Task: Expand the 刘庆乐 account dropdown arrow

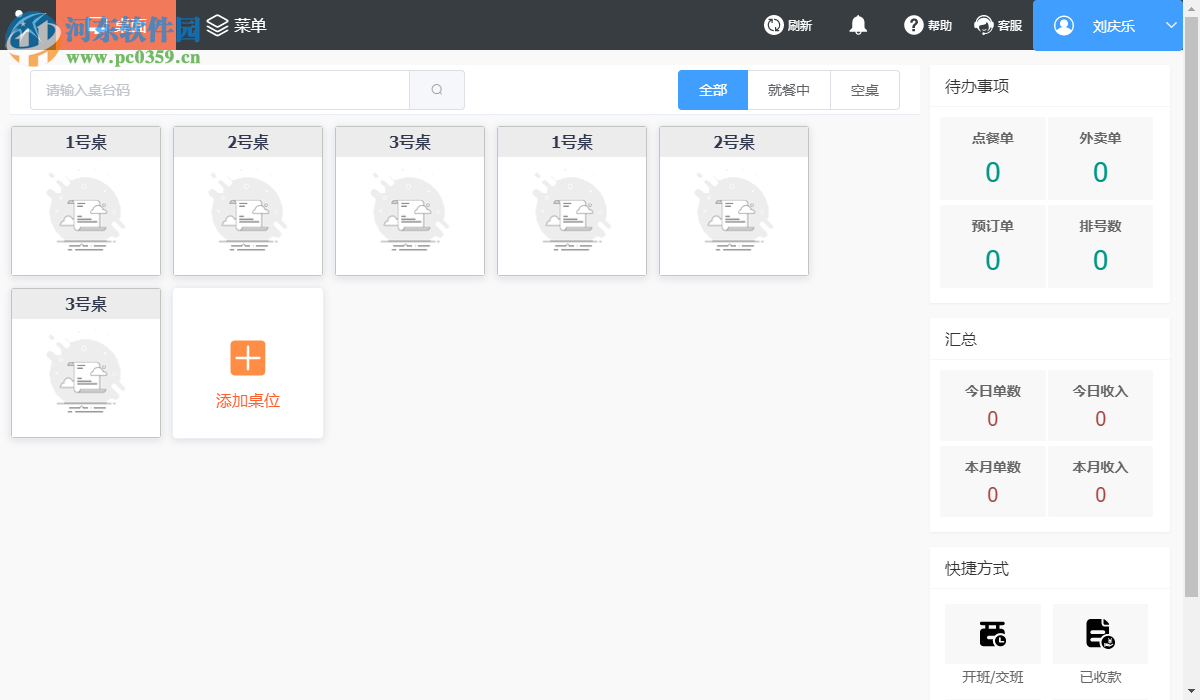Action: pyautogui.click(x=1172, y=25)
